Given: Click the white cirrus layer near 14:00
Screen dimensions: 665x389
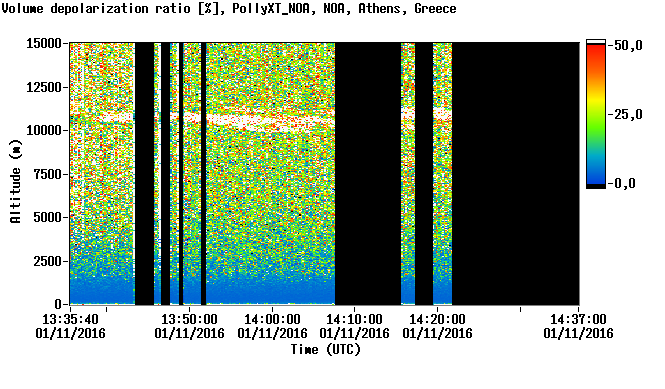Looking at the screenshot, I should [x=271, y=121].
